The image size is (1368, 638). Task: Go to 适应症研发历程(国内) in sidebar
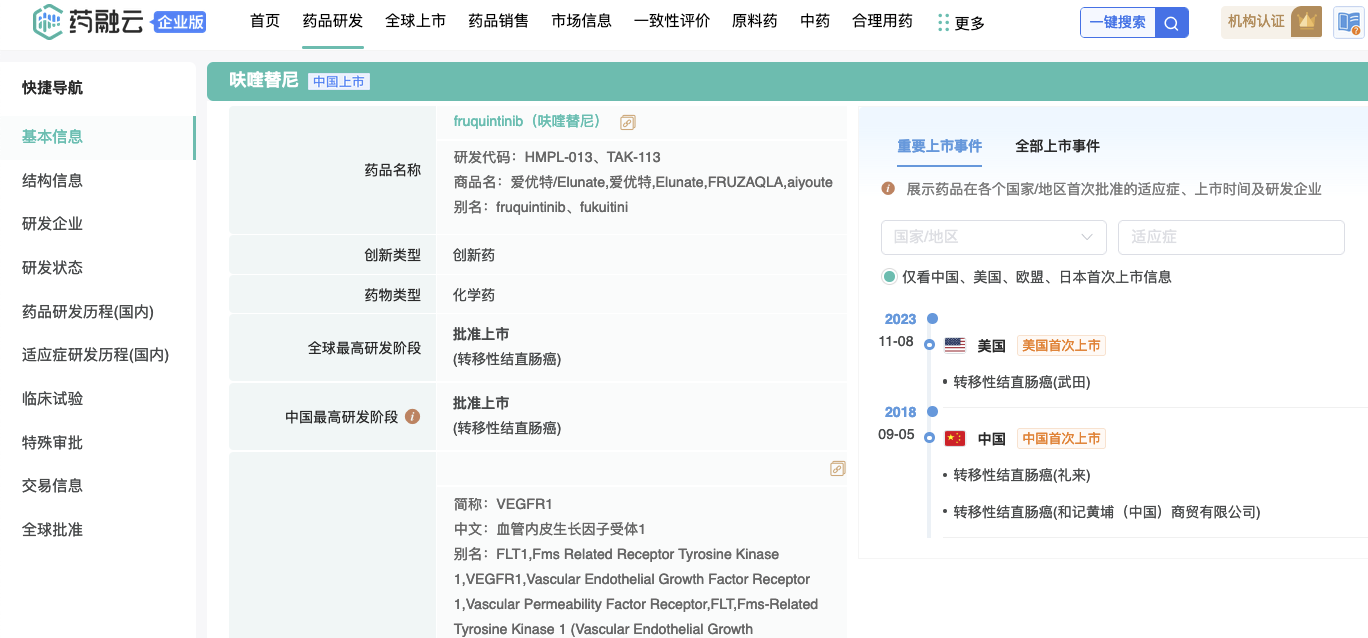[97, 355]
